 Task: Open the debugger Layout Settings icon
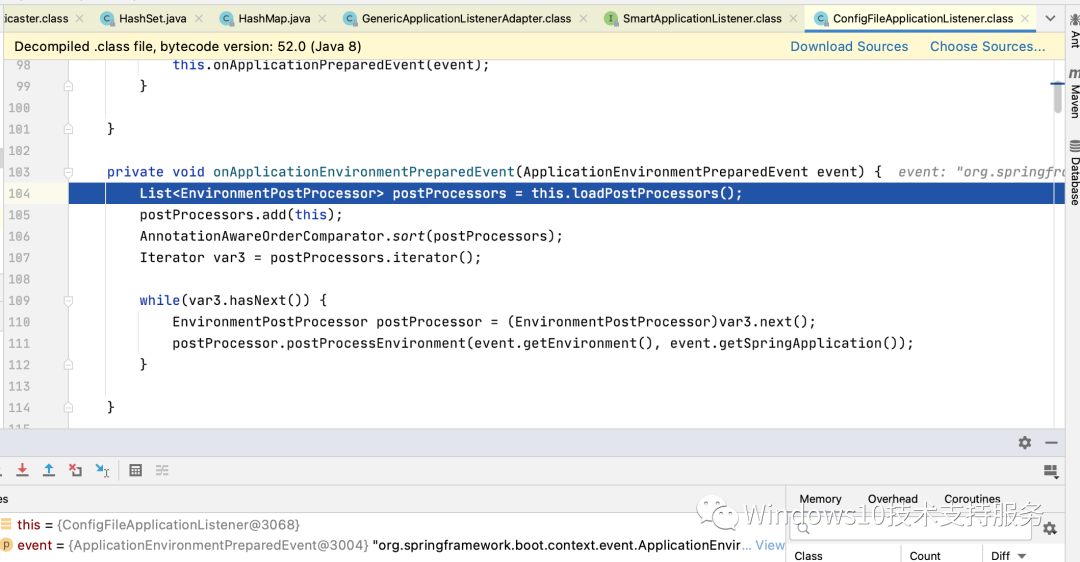tap(1050, 471)
